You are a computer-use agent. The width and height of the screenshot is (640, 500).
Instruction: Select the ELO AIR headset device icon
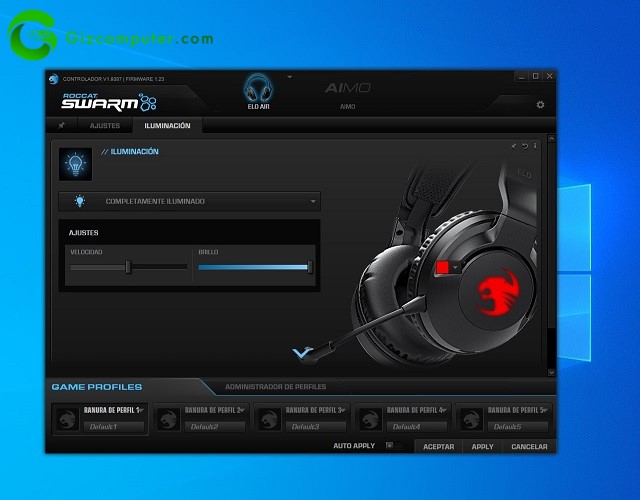point(258,88)
